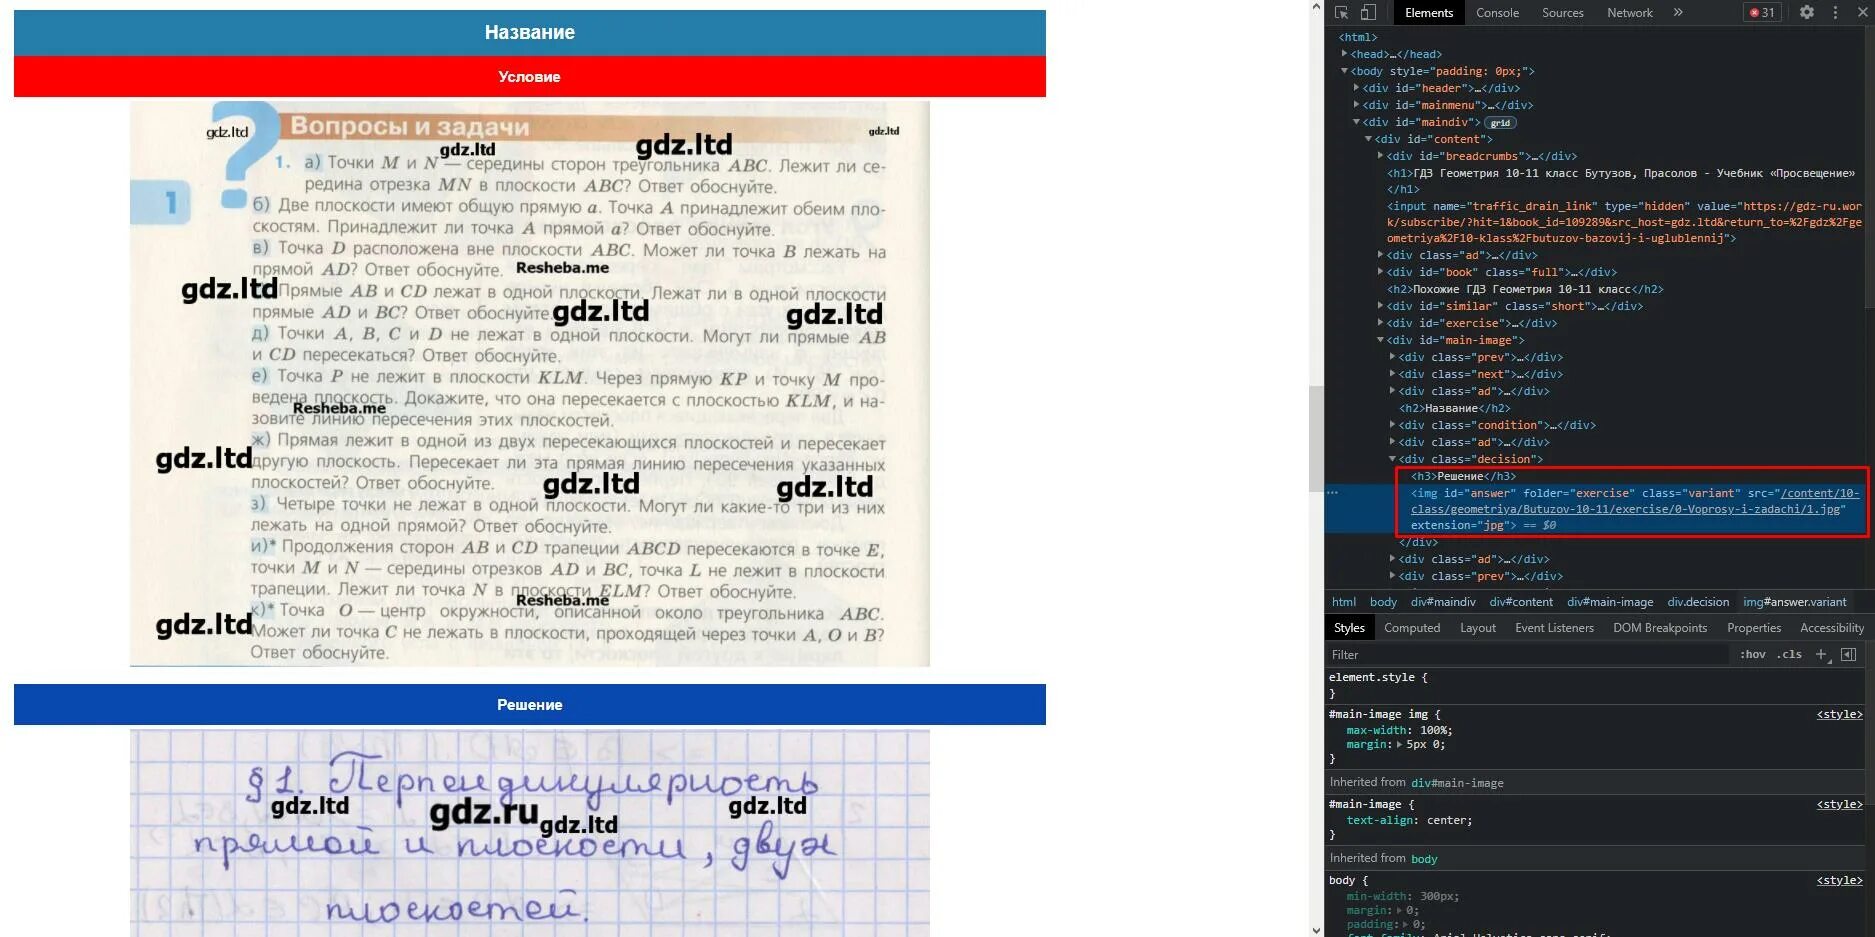Click the textbook exercise condition image
This screenshot has height=937, width=1875.
coord(530,384)
